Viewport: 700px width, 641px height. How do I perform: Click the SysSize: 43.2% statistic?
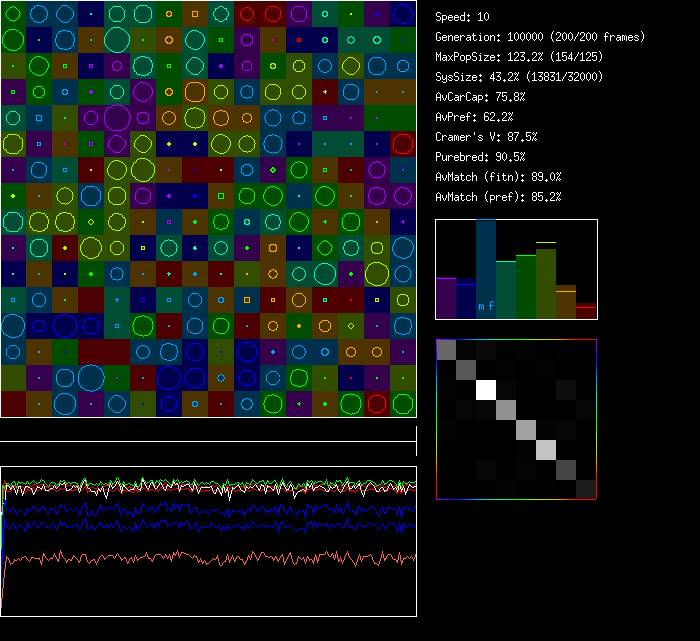(x=517, y=77)
